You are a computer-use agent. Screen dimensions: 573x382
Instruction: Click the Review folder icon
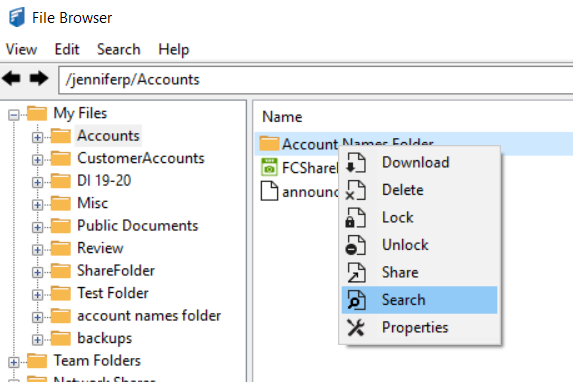point(61,248)
